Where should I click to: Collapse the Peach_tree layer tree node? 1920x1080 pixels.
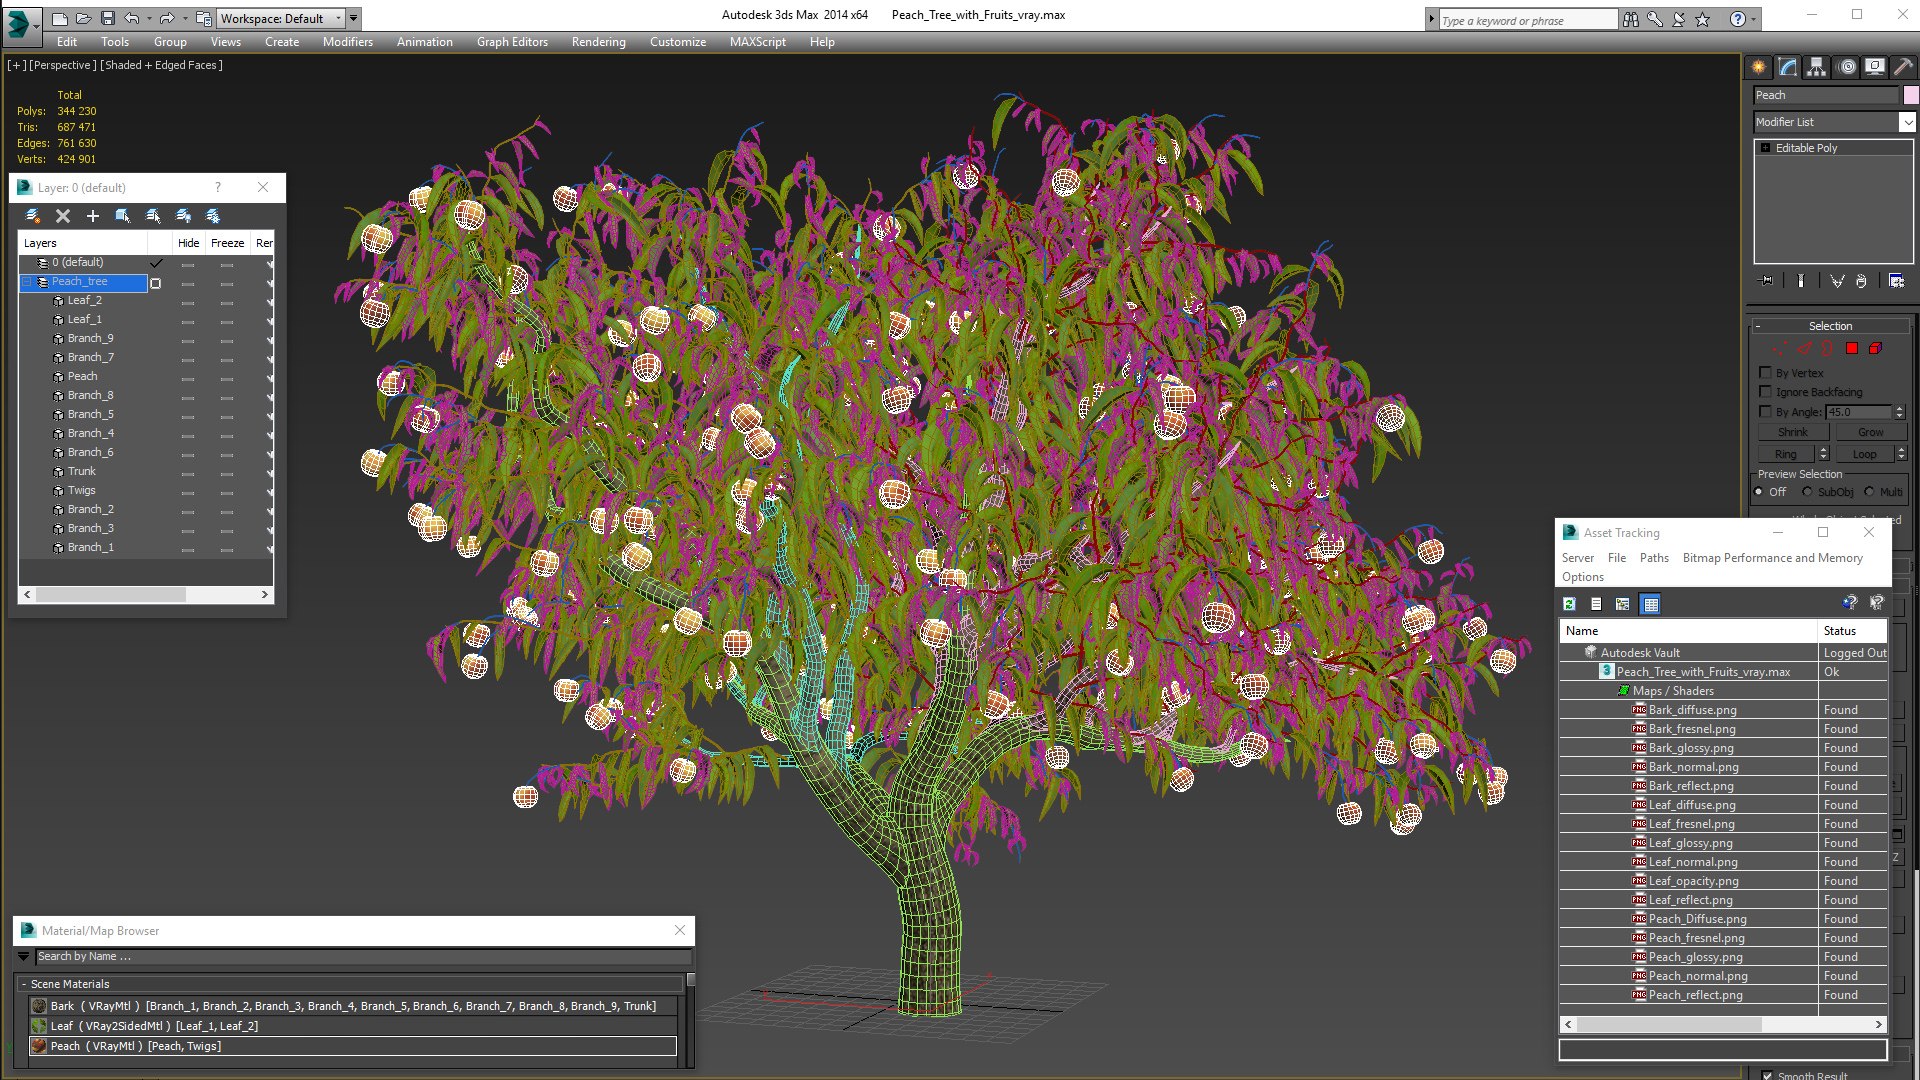pos(27,282)
